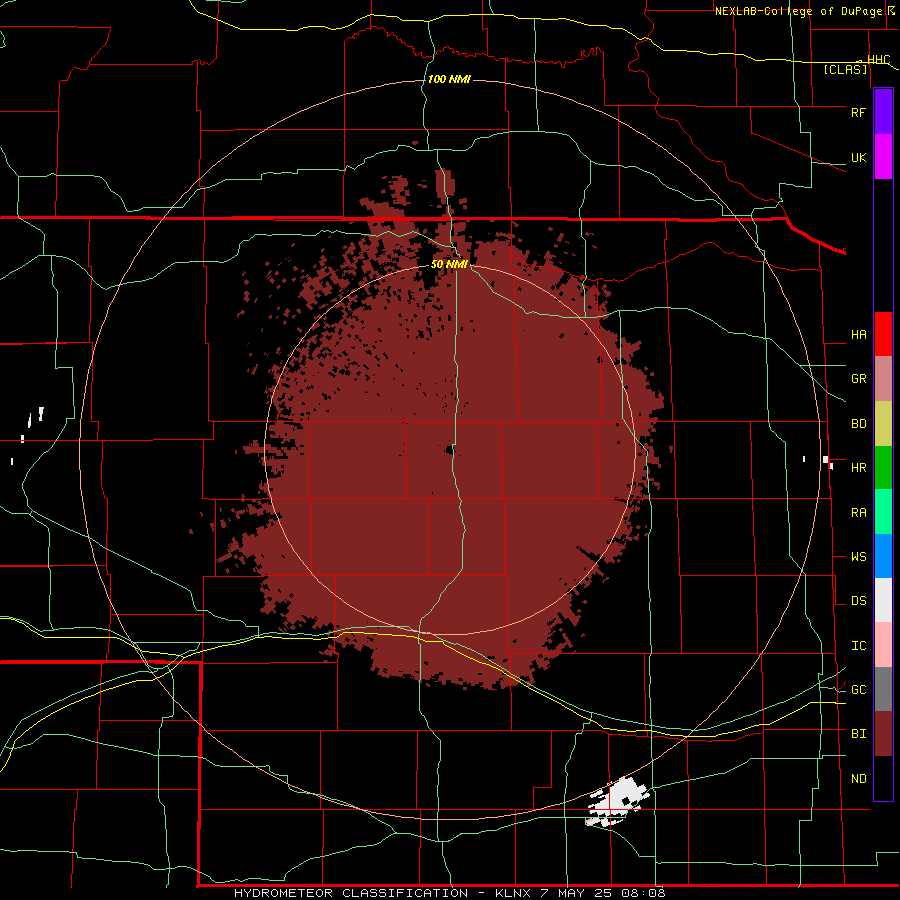Click the HHC product label
Screen dimensions: 900x900
coord(878,60)
